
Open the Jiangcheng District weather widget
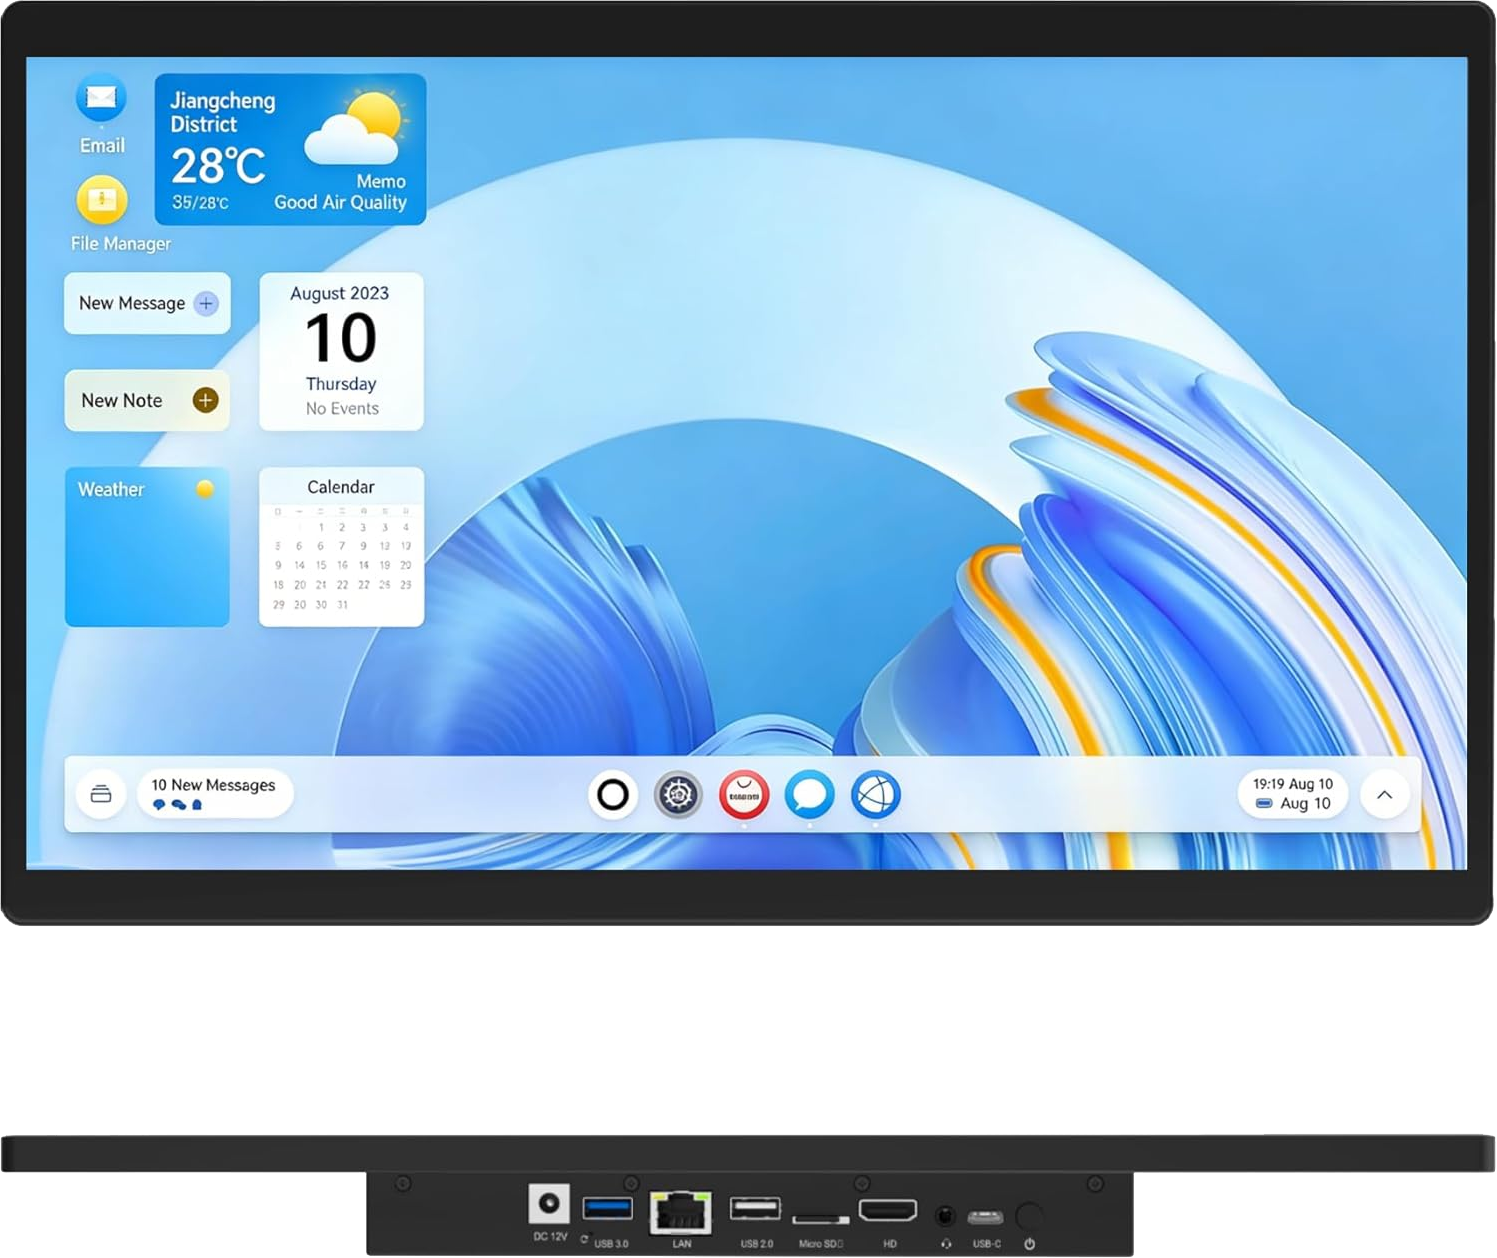pos(290,149)
